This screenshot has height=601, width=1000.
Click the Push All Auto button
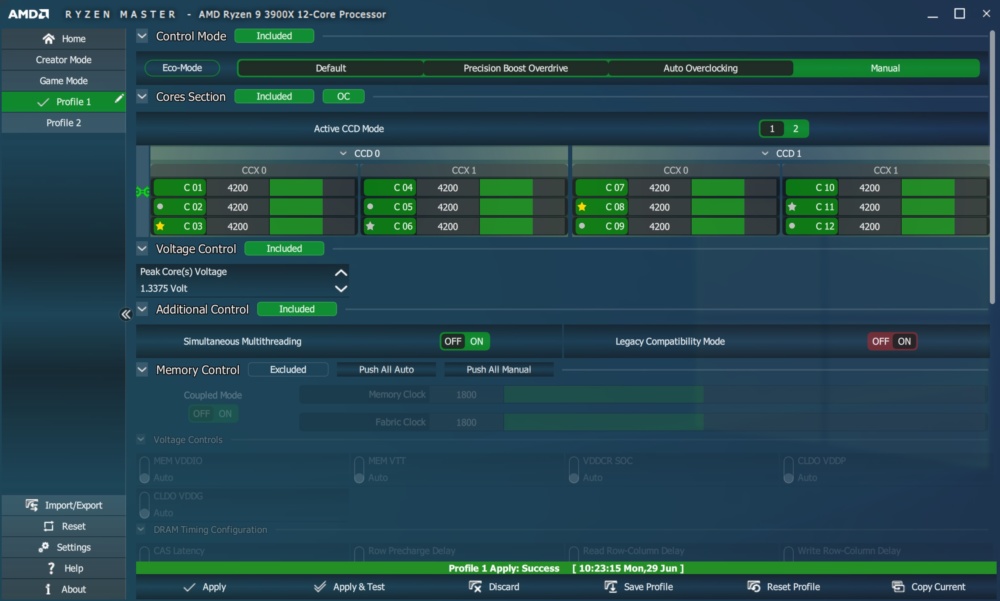tap(386, 369)
